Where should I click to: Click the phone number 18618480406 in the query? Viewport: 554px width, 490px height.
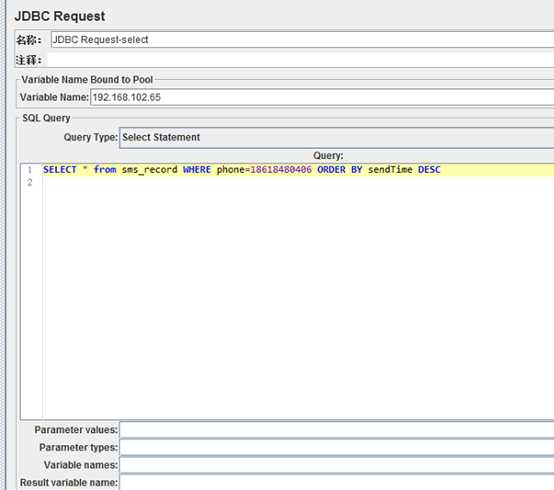tap(281, 170)
